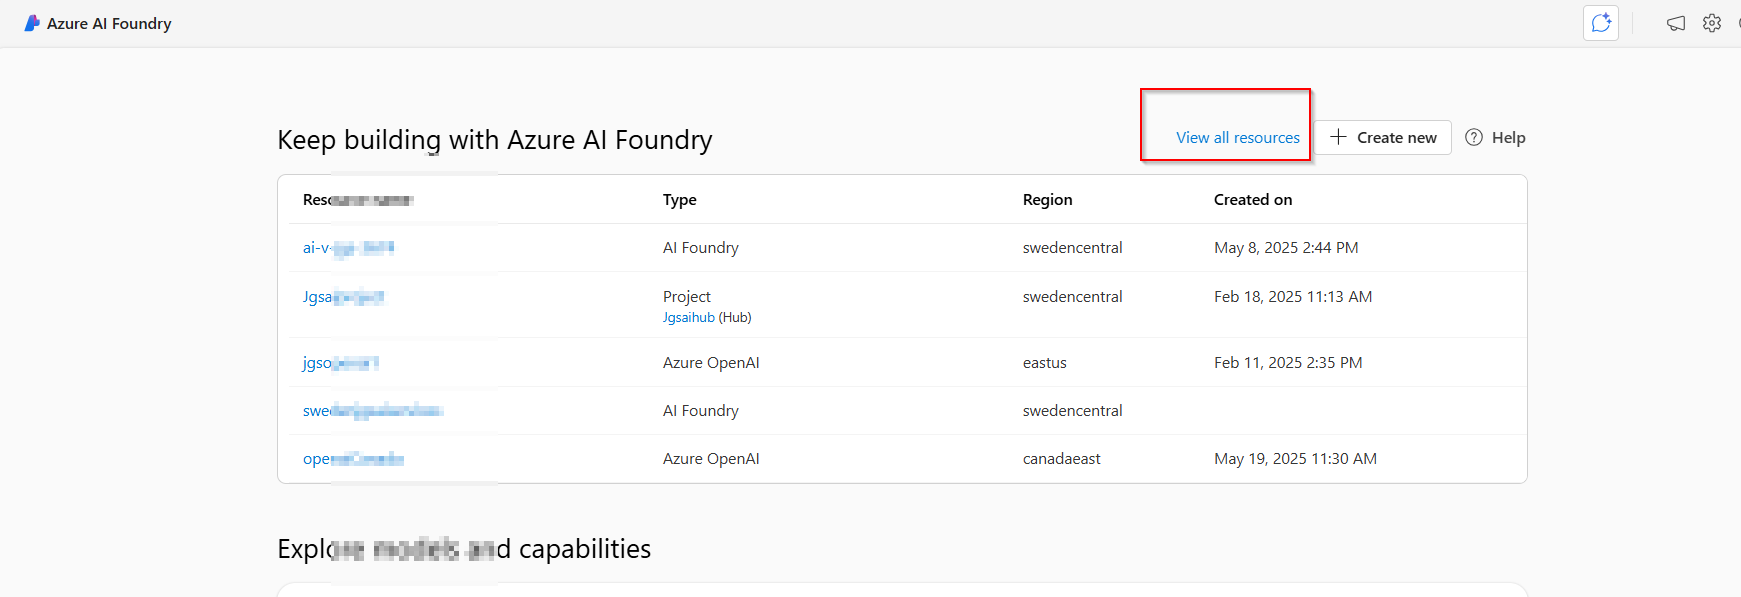Select the Feb 18, 2025 11:13 AM date
The image size is (1741, 597).
pos(1293,297)
